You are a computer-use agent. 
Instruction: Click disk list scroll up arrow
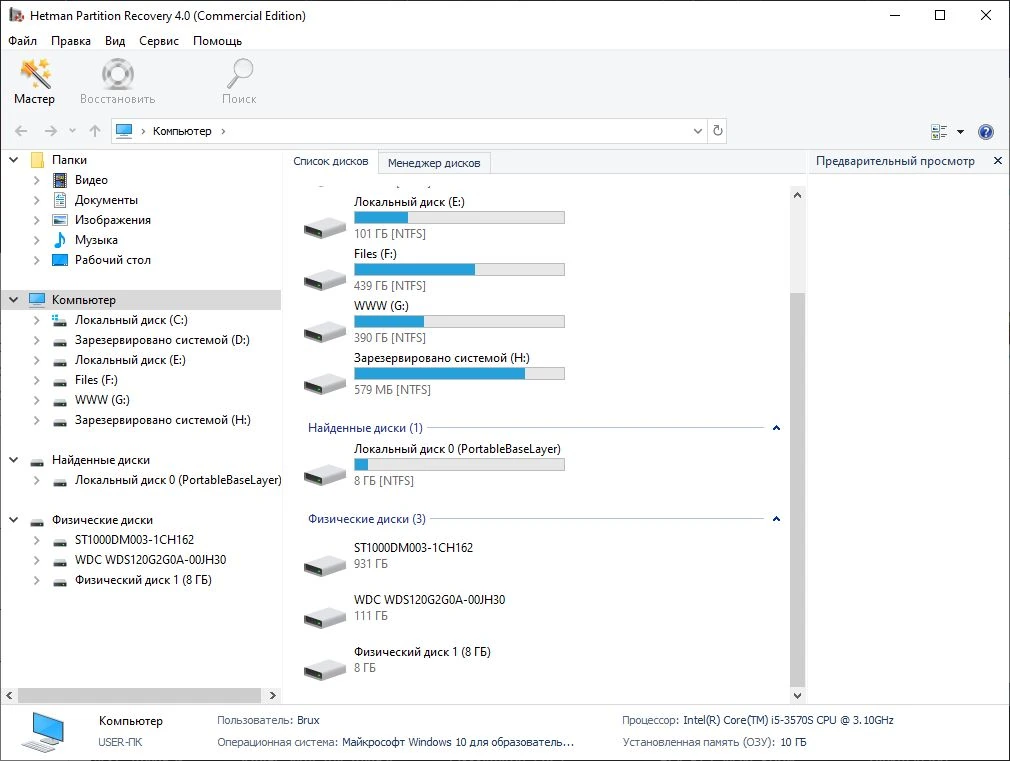pos(797,195)
